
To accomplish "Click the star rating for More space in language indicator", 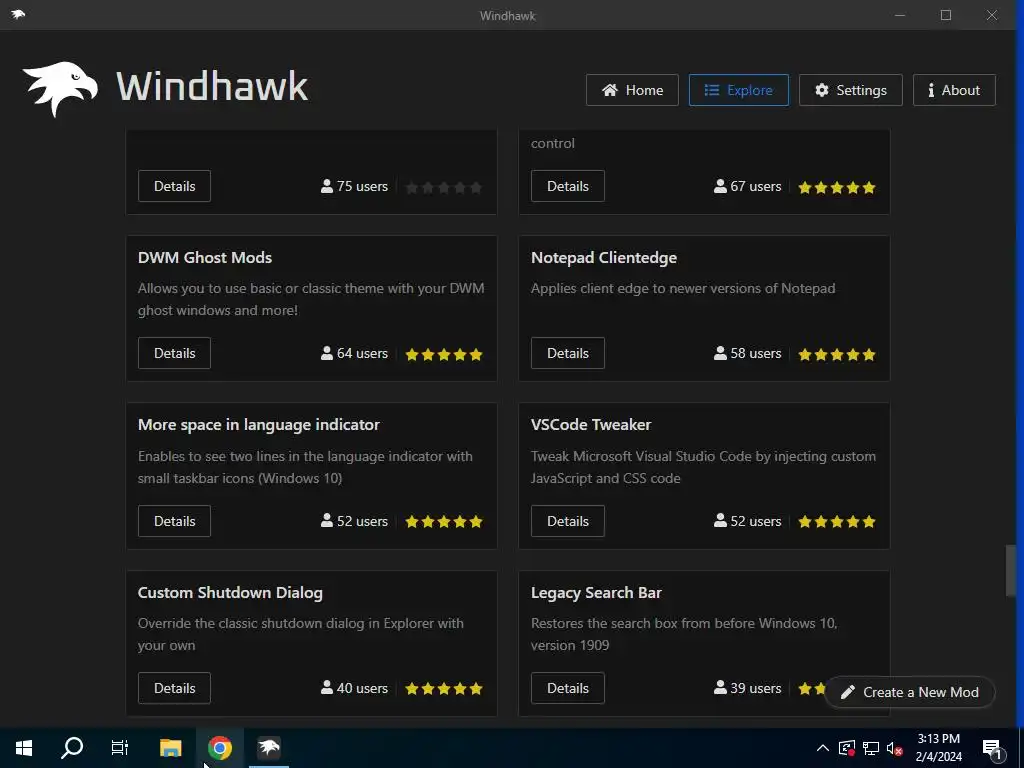I will 443,522.
